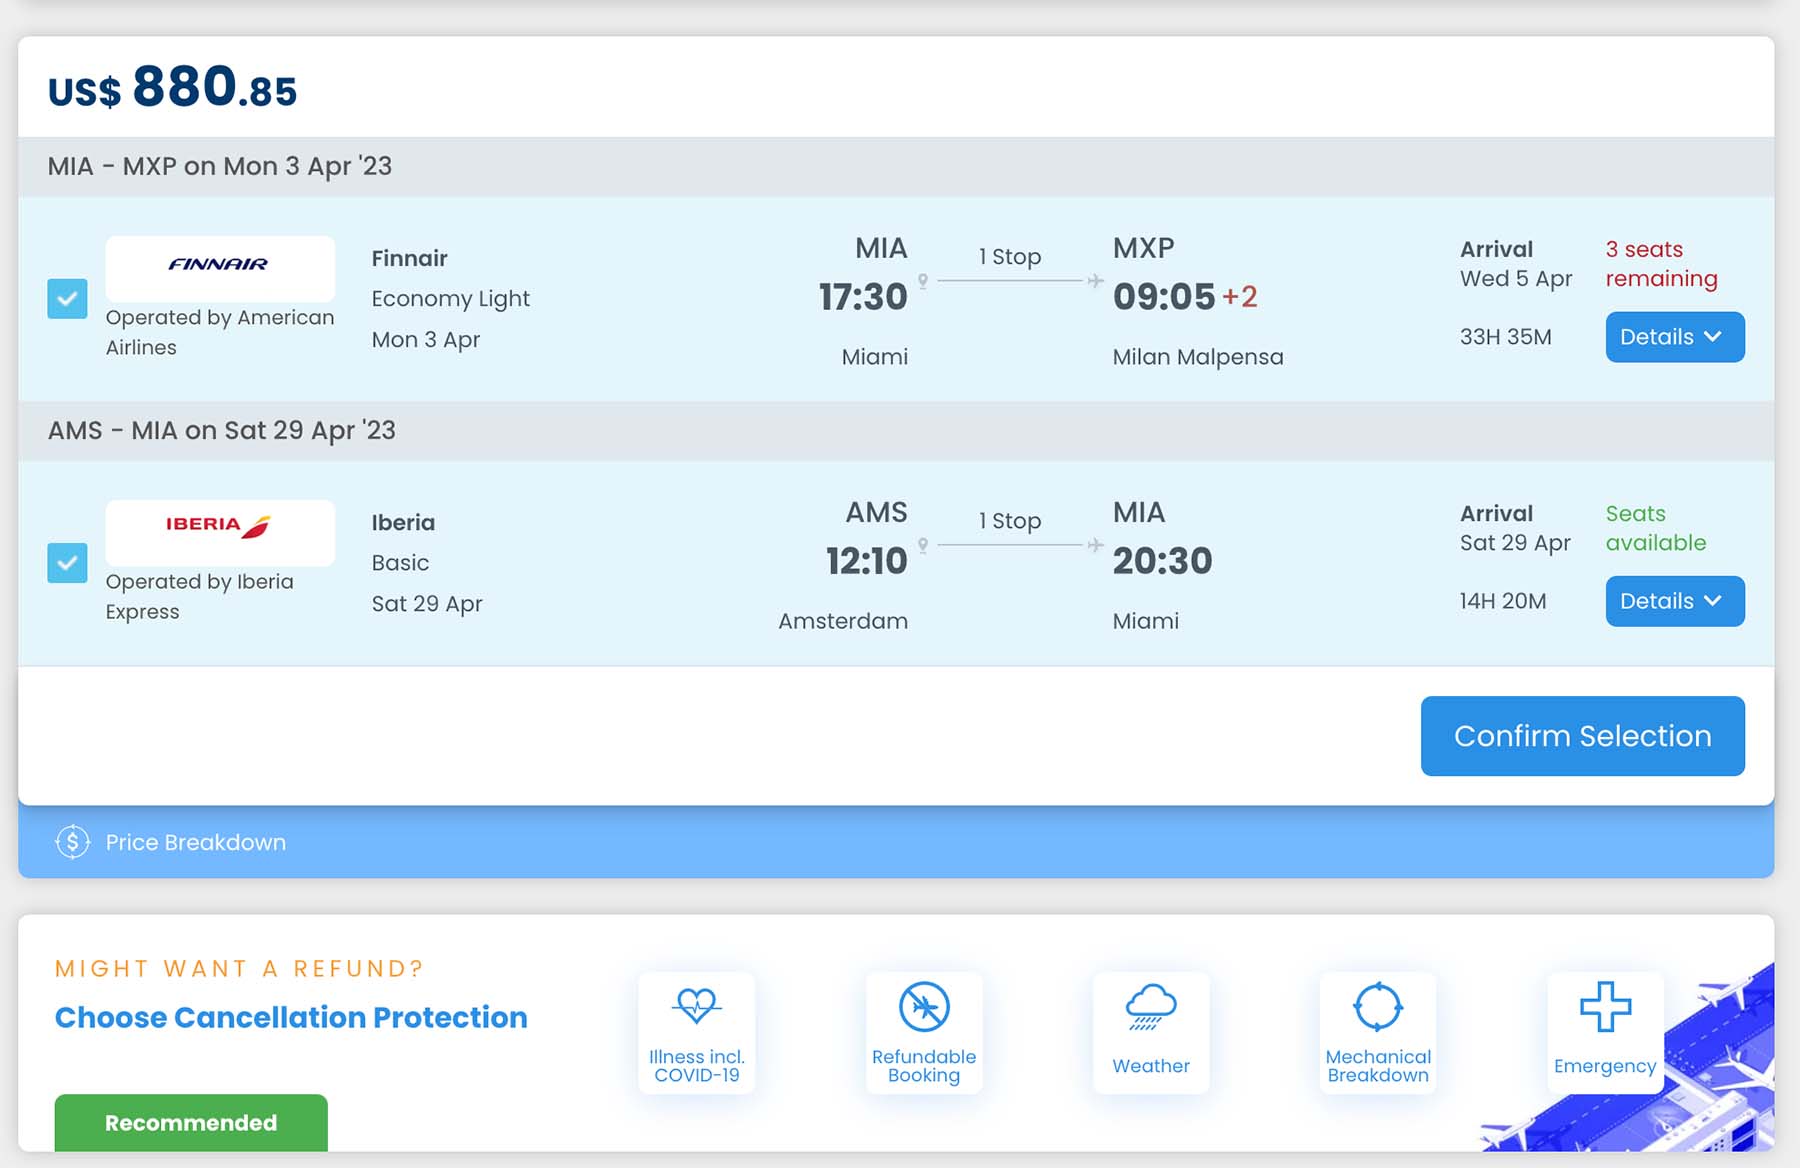Click the '3 seats remaining' notice
1800x1168 pixels.
[x=1662, y=264]
